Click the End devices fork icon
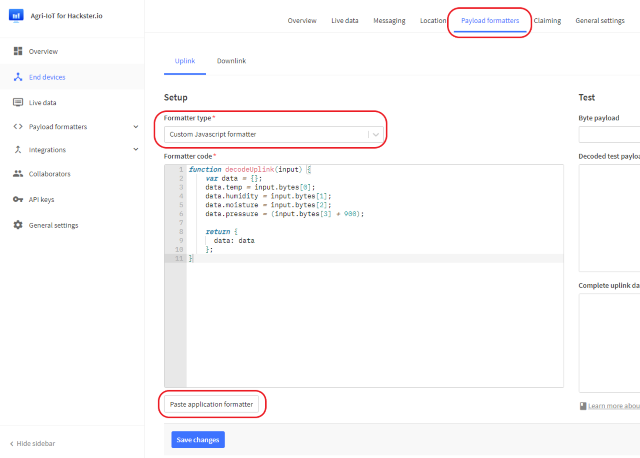Image resolution: width=640 pixels, height=458 pixels. 18,77
